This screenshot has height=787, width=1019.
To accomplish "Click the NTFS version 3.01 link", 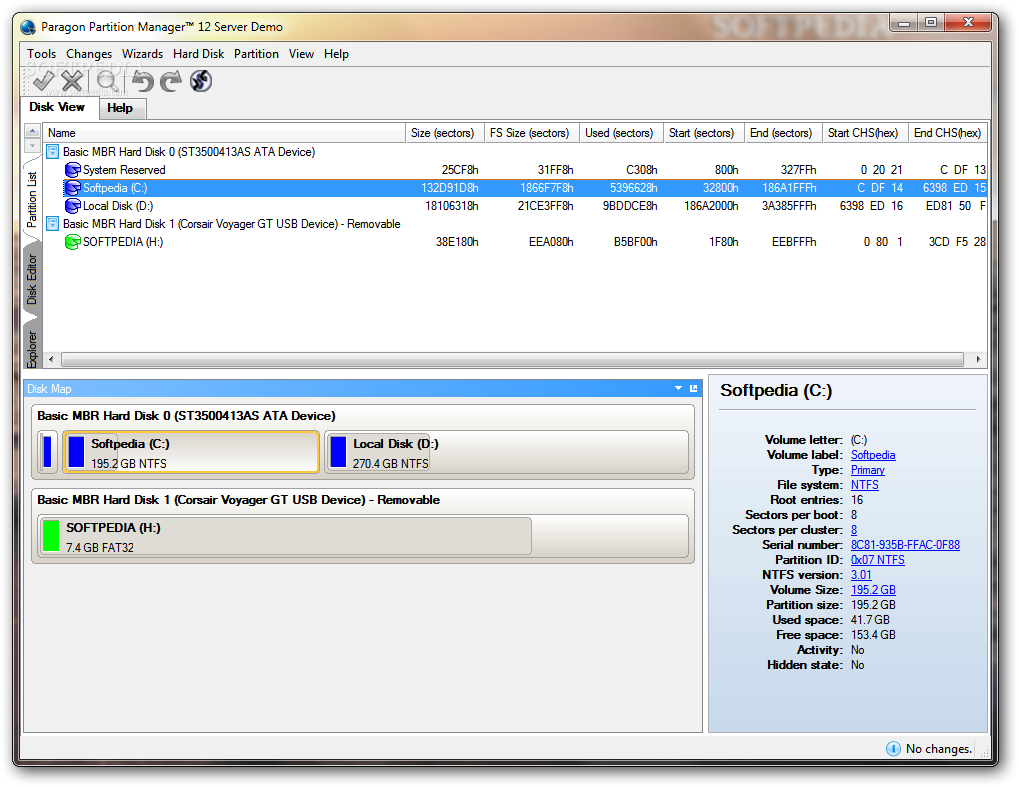I will (861, 574).
